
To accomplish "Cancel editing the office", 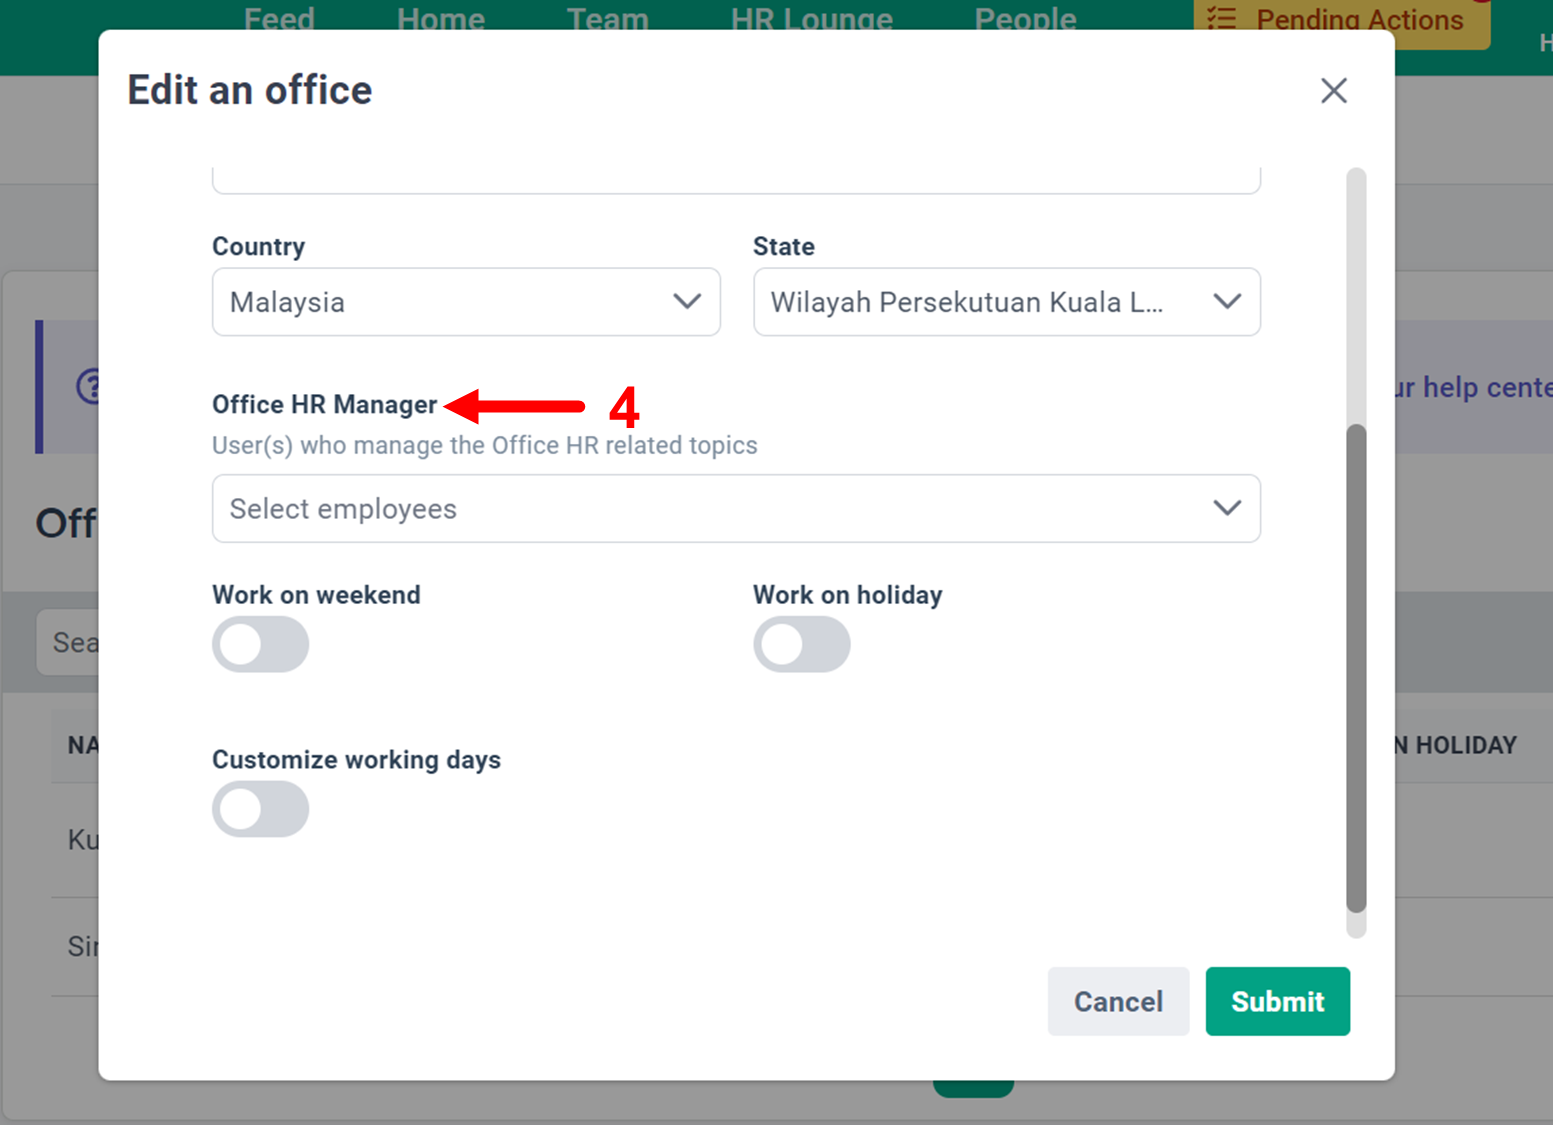I will [x=1118, y=1001].
